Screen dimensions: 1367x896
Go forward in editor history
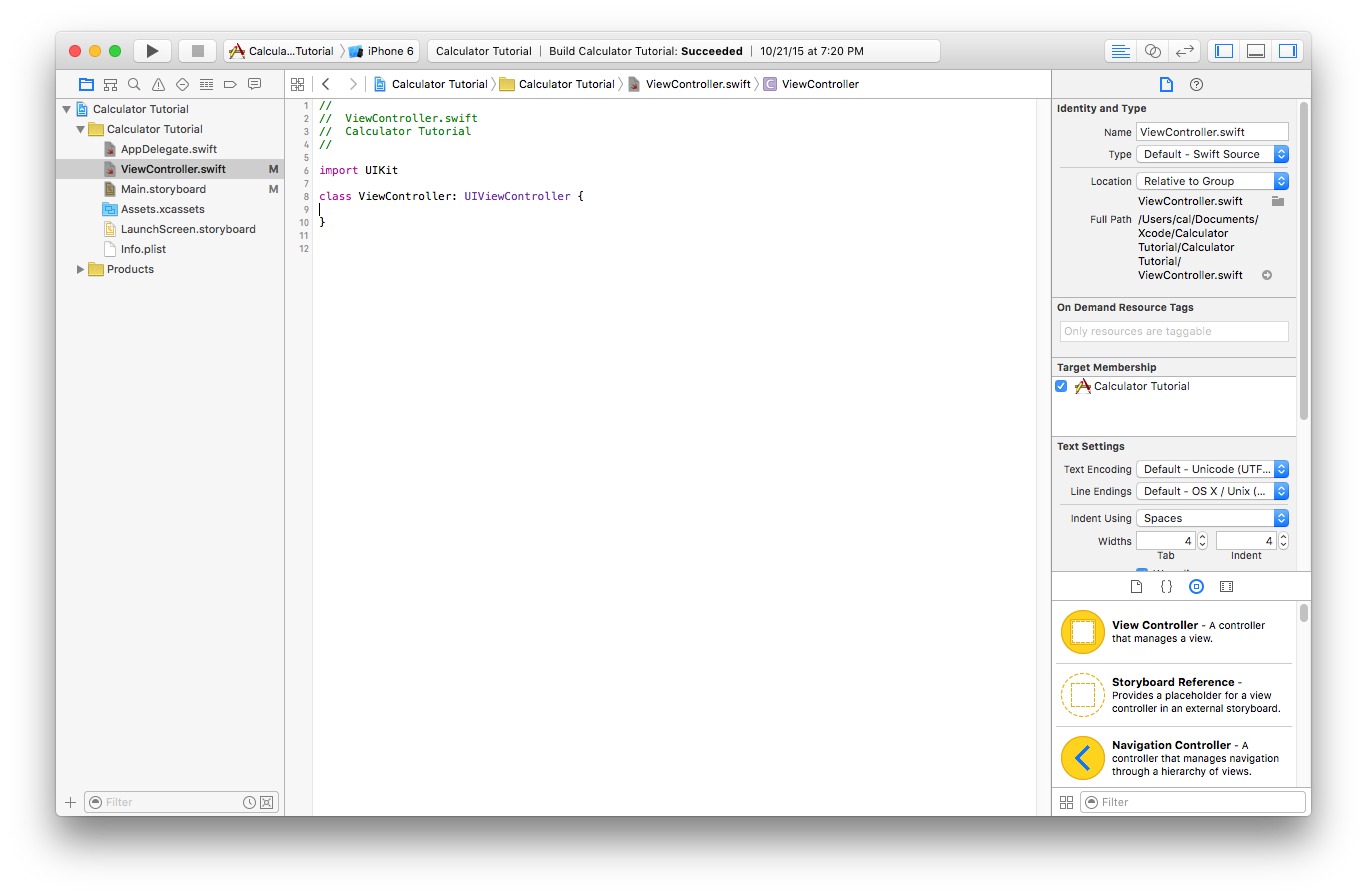pyautogui.click(x=353, y=84)
